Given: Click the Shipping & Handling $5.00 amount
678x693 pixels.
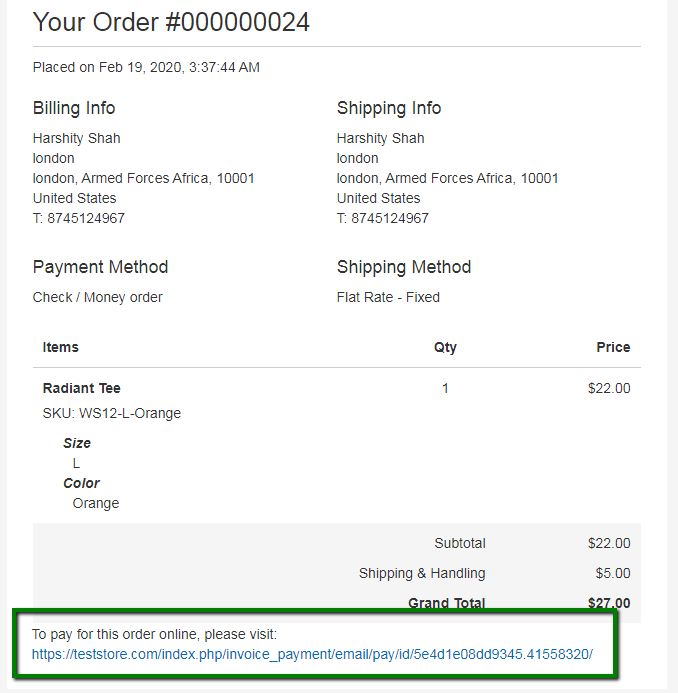Looking at the screenshot, I should click(613, 573).
